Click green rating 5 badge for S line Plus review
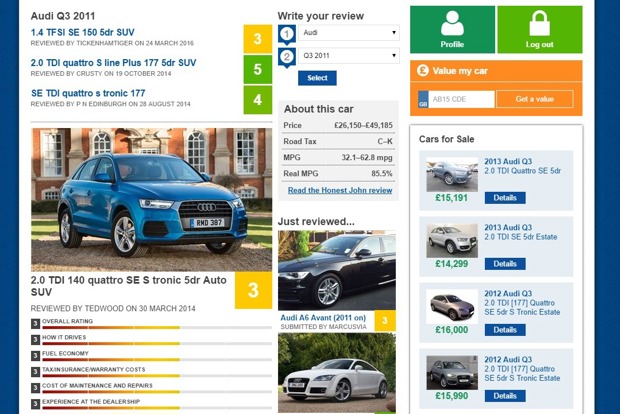 coord(257,69)
